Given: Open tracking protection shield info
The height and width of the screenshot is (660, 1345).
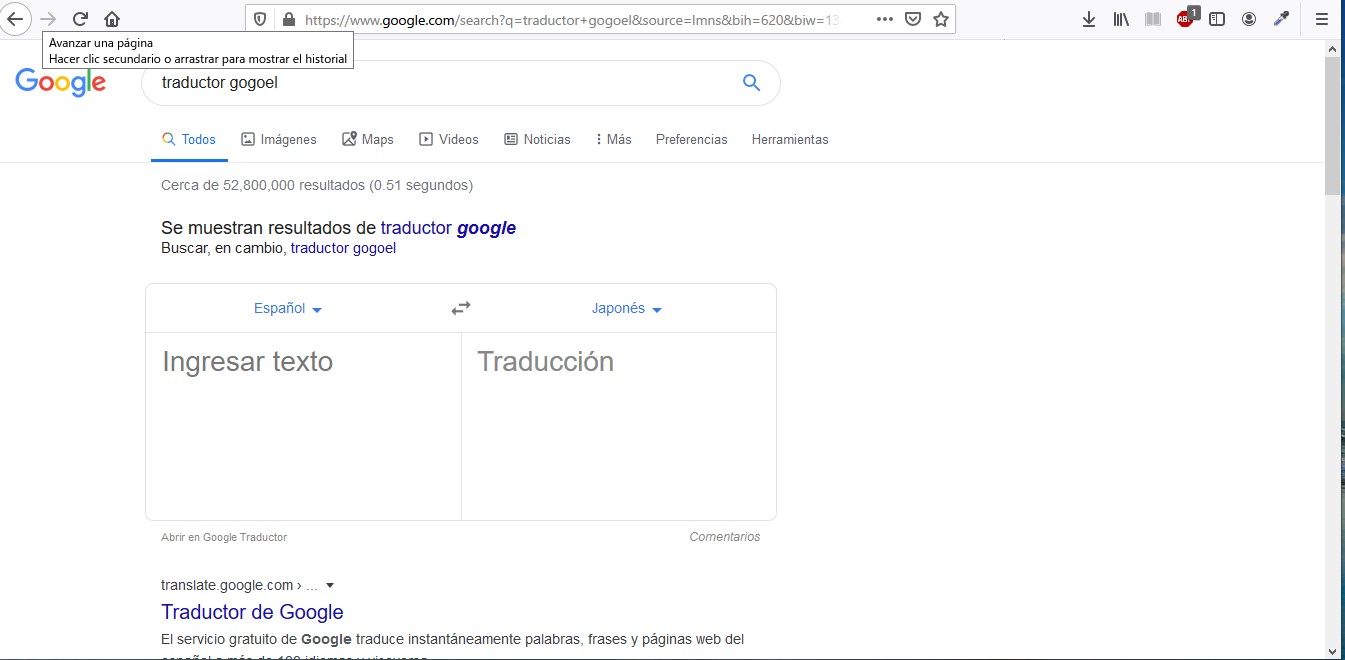Looking at the screenshot, I should pyautogui.click(x=260, y=19).
